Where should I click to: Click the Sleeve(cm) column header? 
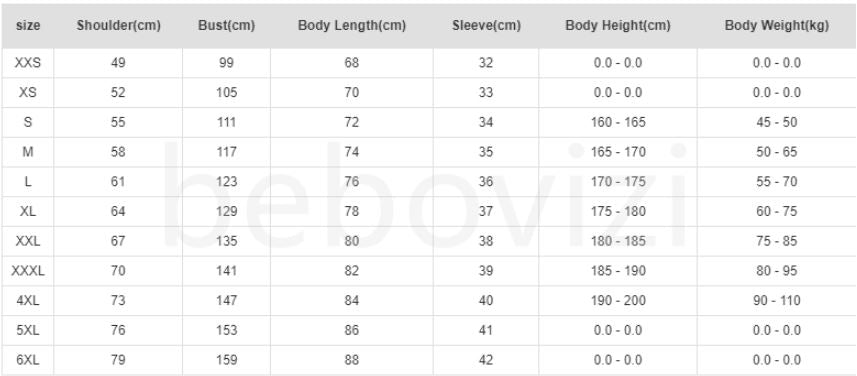pyautogui.click(x=486, y=26)
